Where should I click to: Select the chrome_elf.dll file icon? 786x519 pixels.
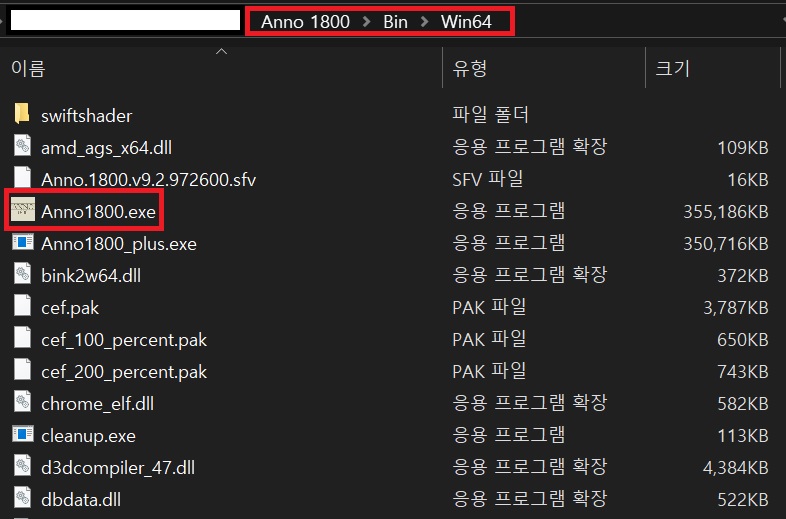pos(22,402)
